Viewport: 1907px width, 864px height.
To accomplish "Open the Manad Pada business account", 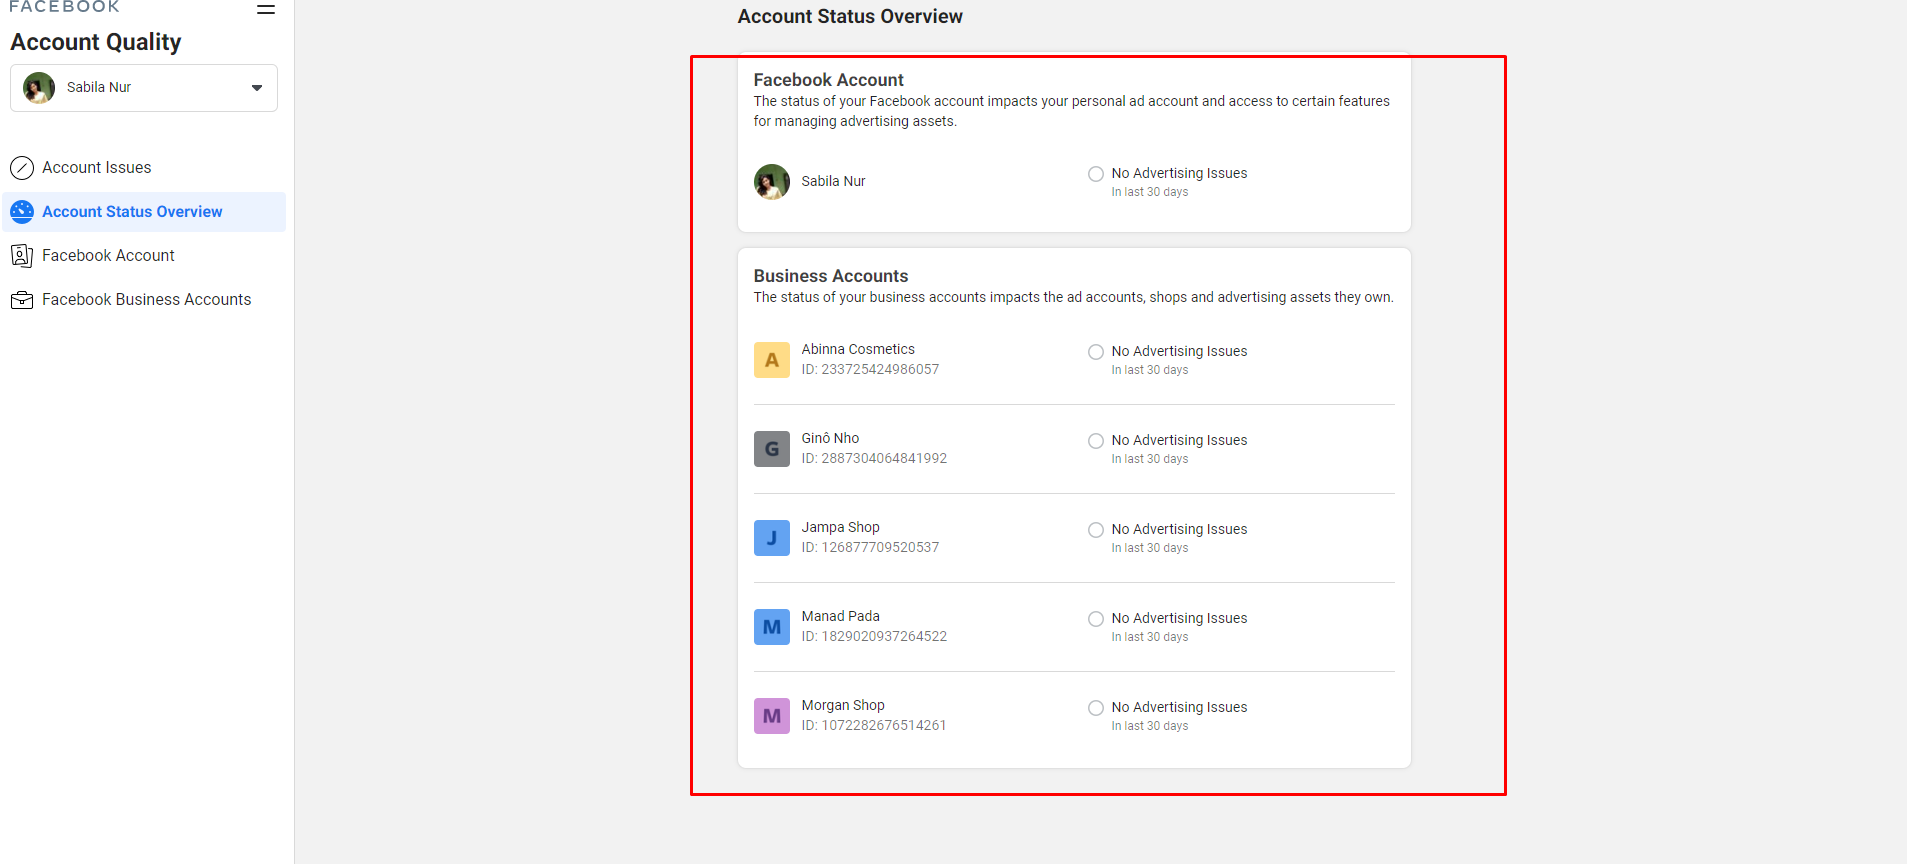I will click(x=840, y=617).
